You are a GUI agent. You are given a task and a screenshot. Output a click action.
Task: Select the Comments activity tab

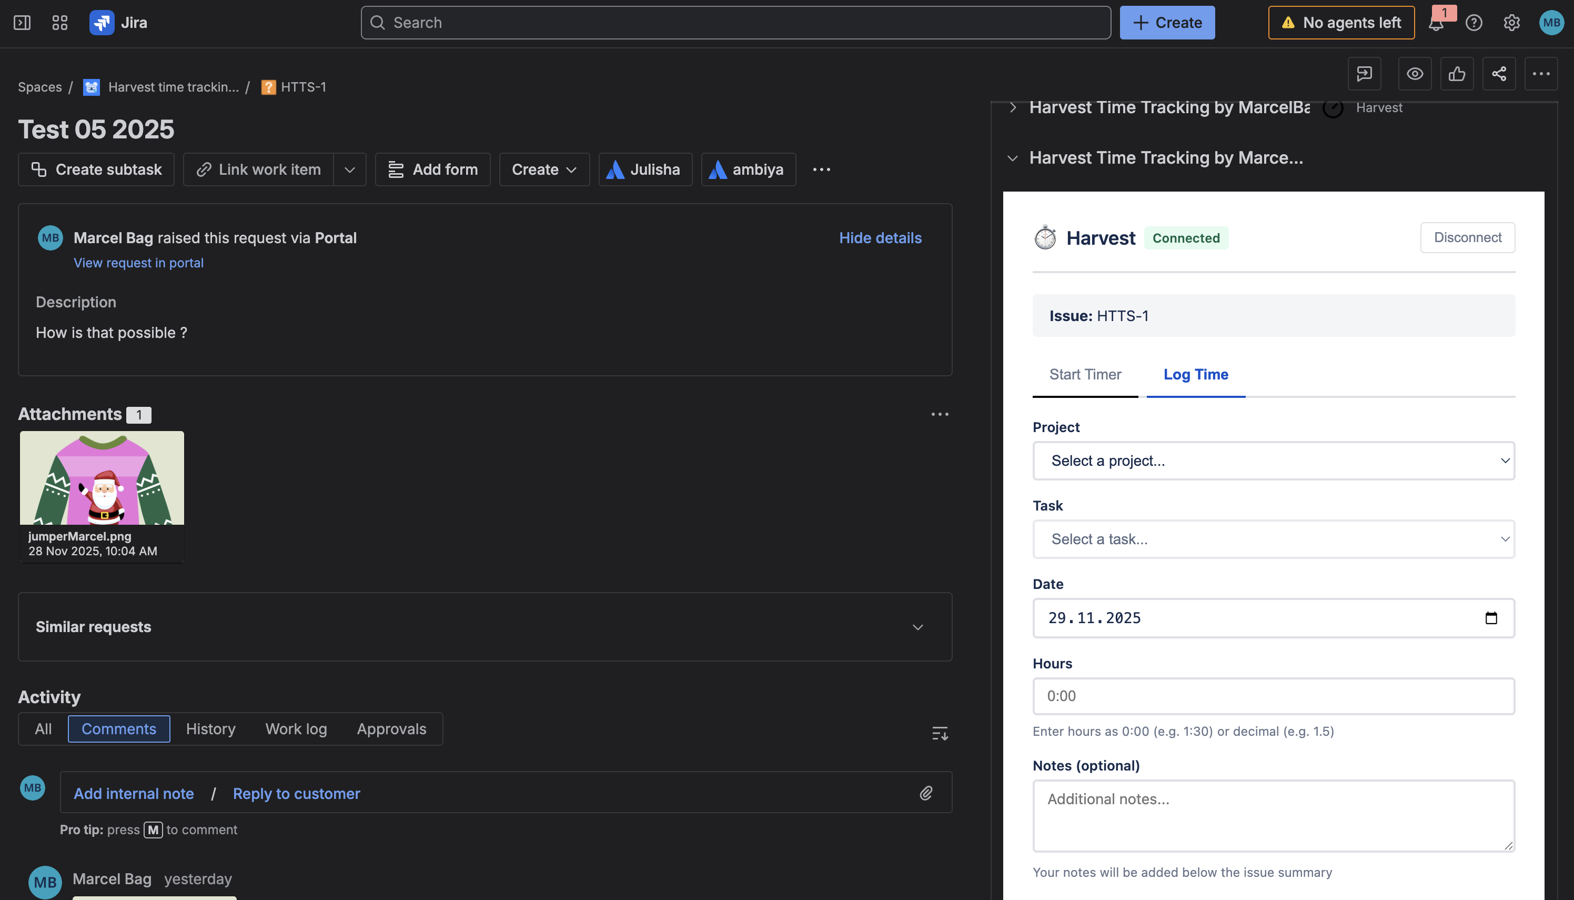(119, 729)
